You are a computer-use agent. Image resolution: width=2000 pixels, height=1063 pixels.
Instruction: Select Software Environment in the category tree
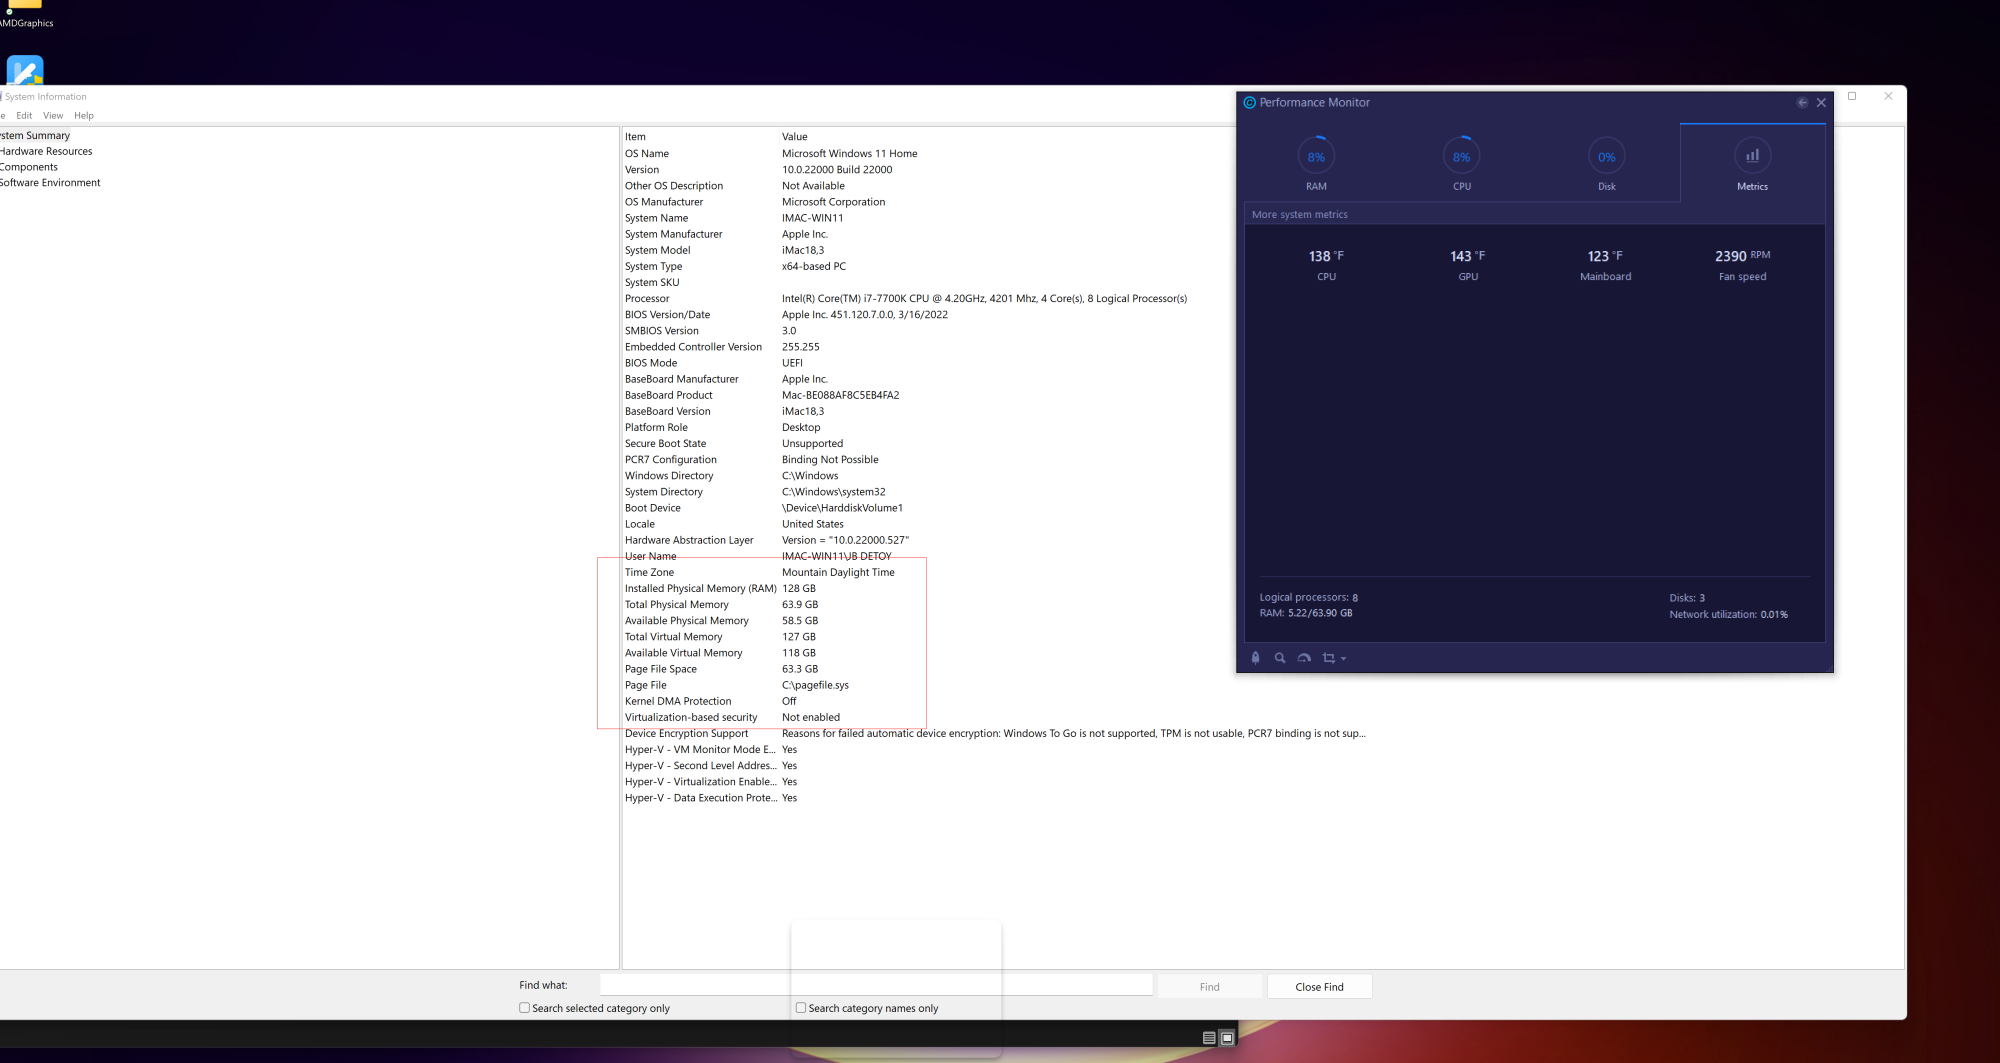point(50,183)
